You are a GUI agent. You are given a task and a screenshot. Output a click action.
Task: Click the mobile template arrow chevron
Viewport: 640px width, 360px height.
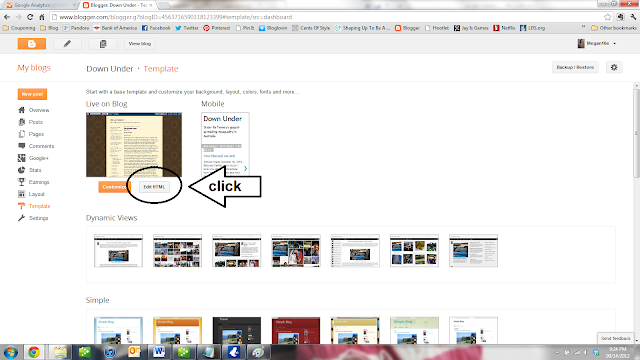tap(245, 168)
